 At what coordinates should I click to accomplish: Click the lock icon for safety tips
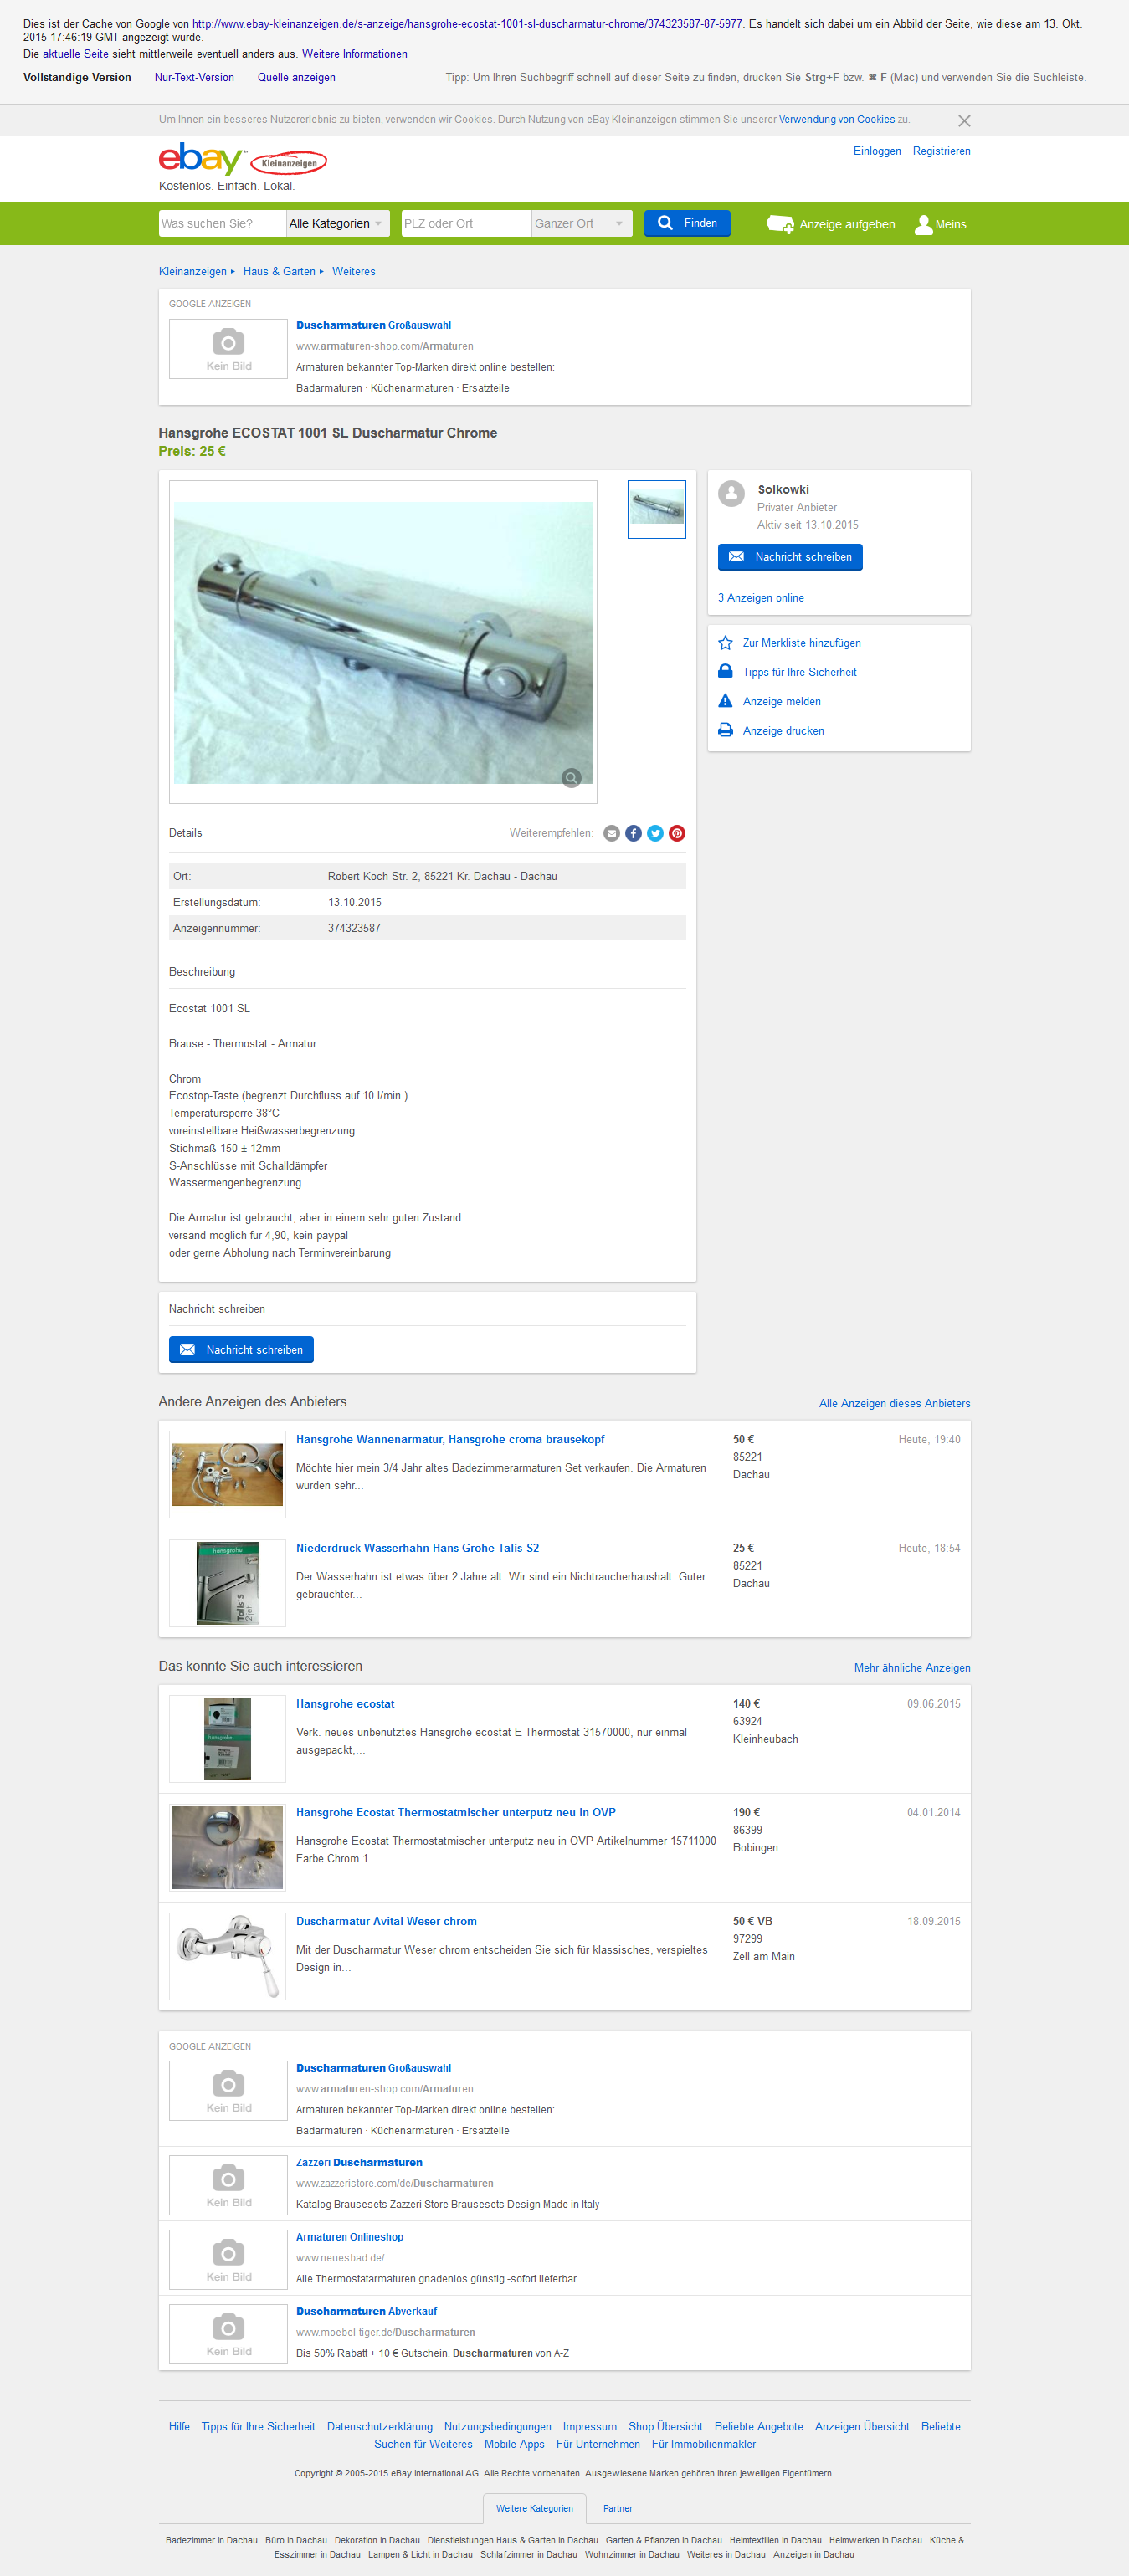pyautogui.click(x=726, y=671)
